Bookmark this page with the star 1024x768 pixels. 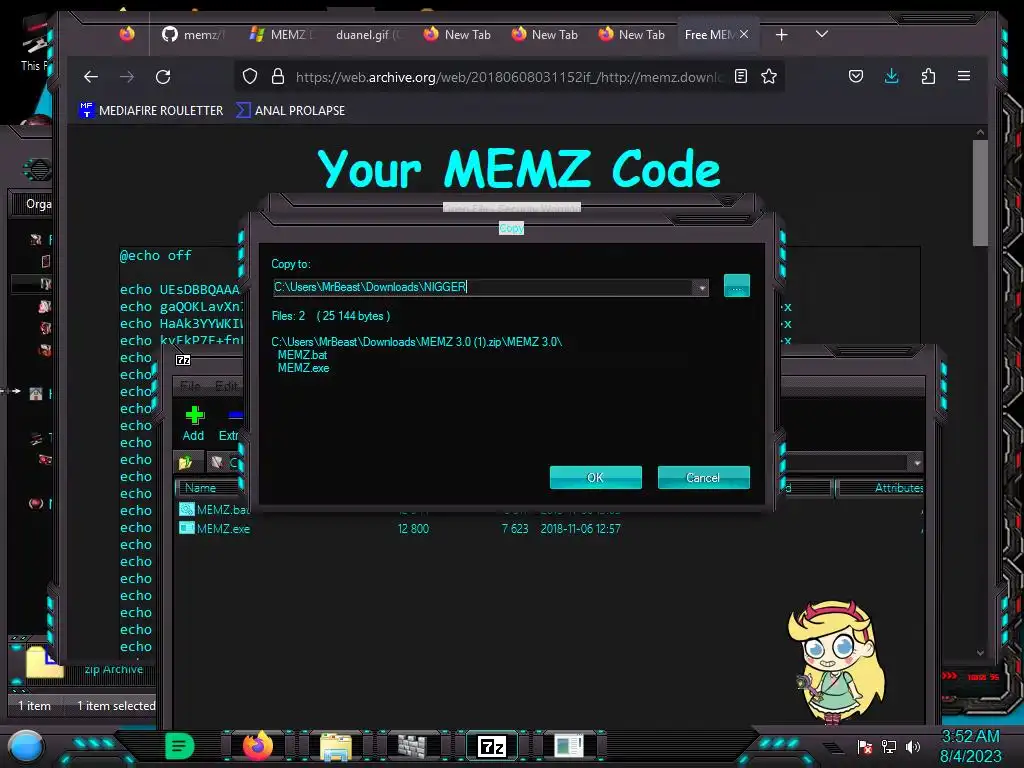[769, 77]
